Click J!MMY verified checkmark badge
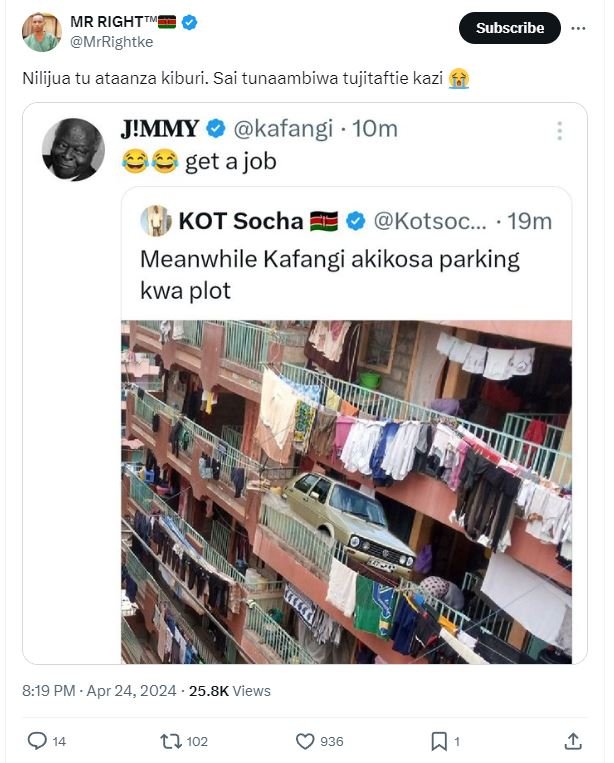 (x=215, y=129)
